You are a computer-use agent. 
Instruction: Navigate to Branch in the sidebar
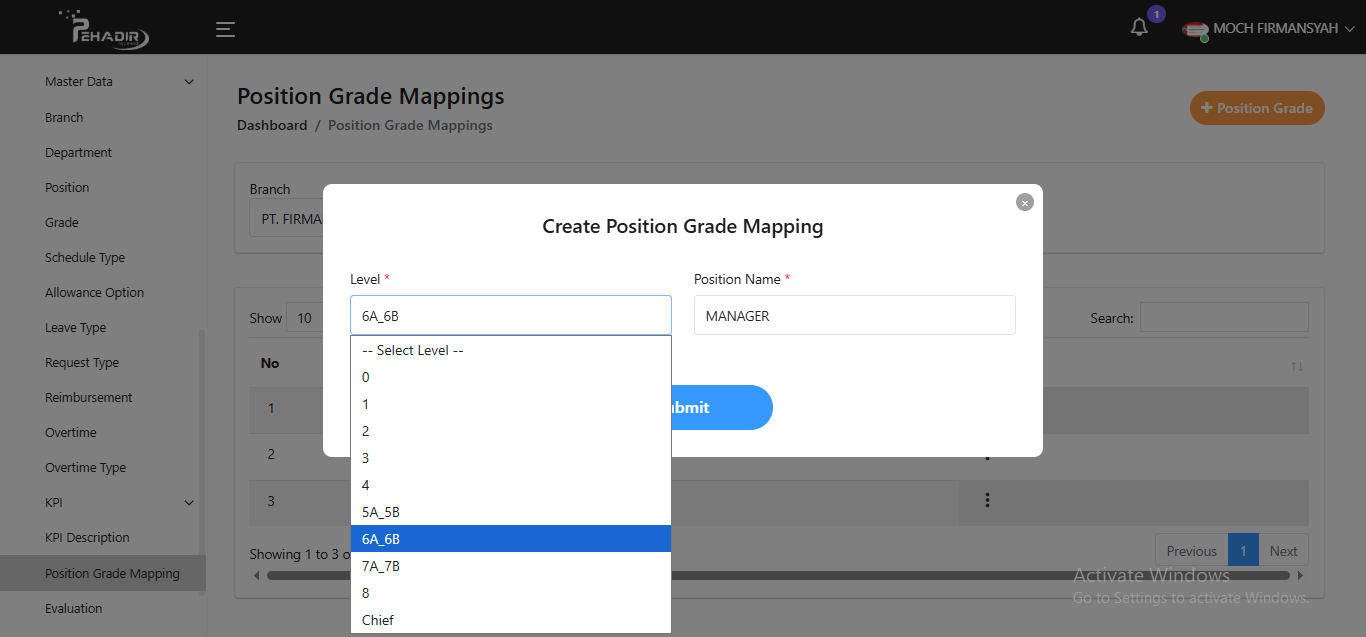pos(64,117)
